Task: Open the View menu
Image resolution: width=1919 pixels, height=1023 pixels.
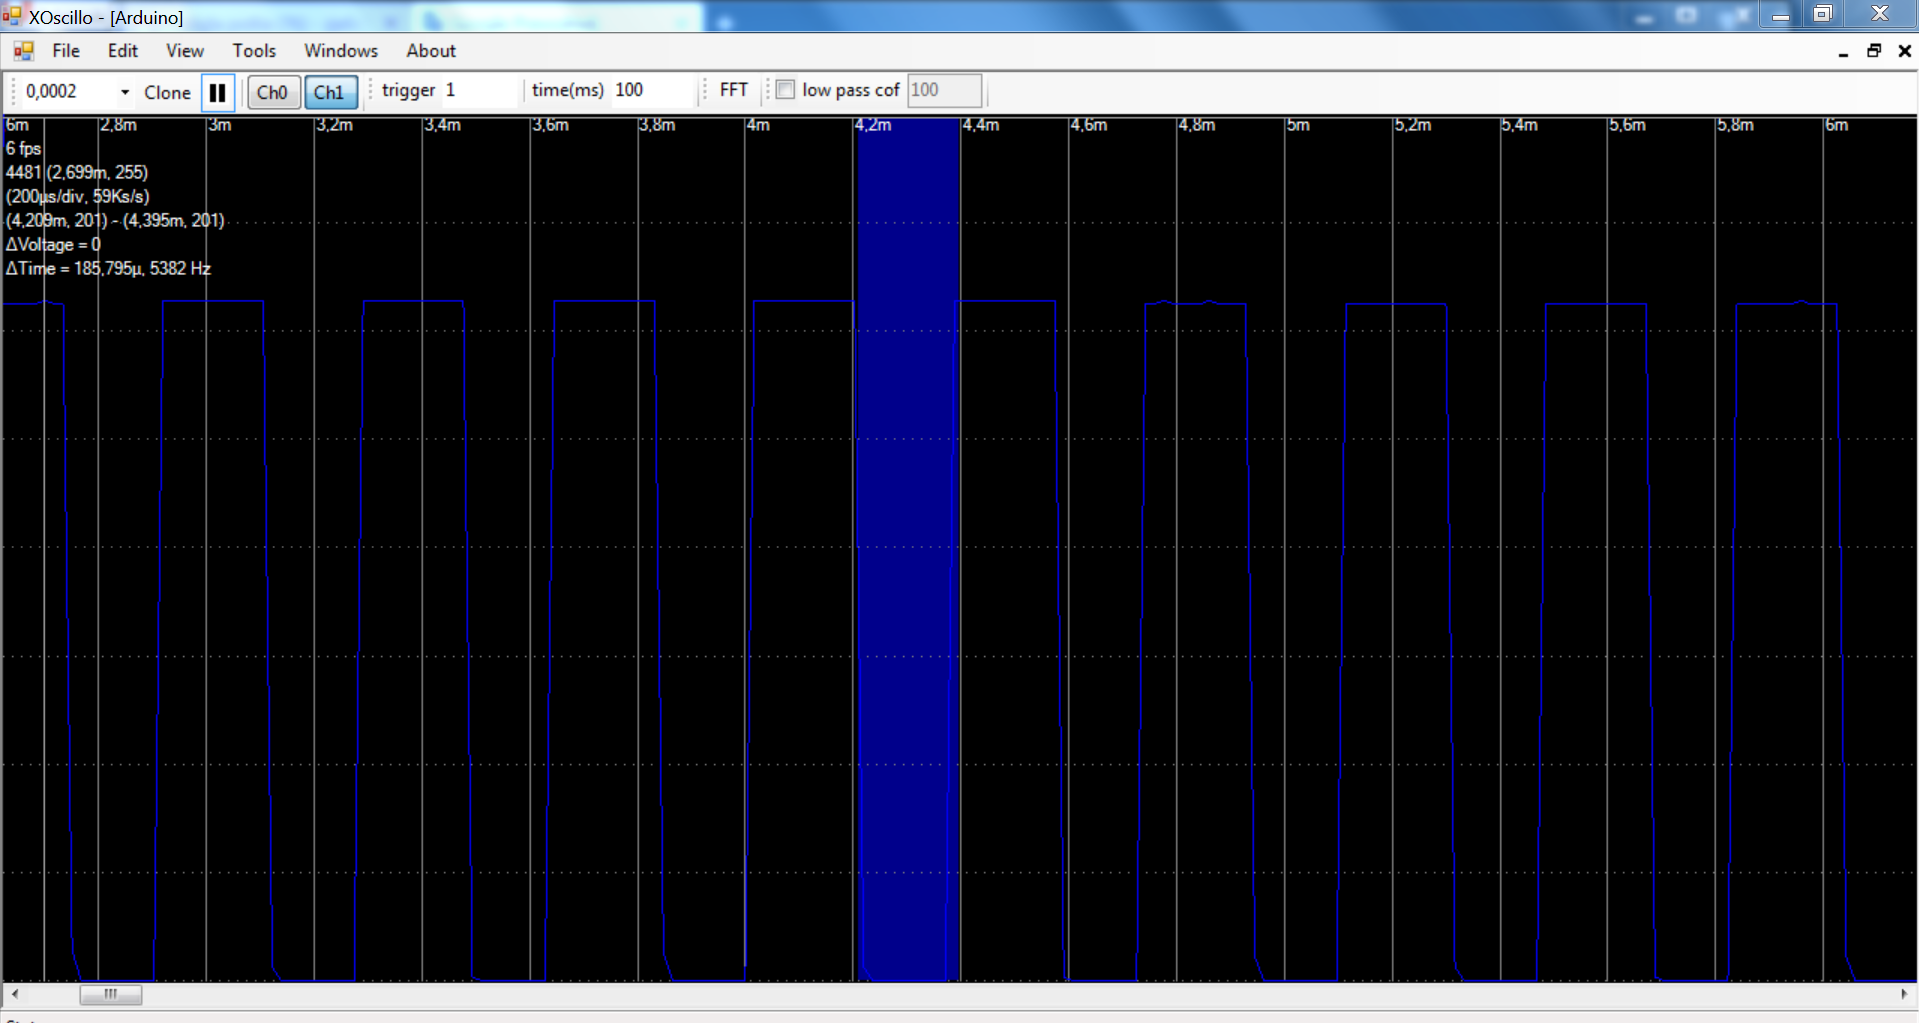Action: coord(185,51)
